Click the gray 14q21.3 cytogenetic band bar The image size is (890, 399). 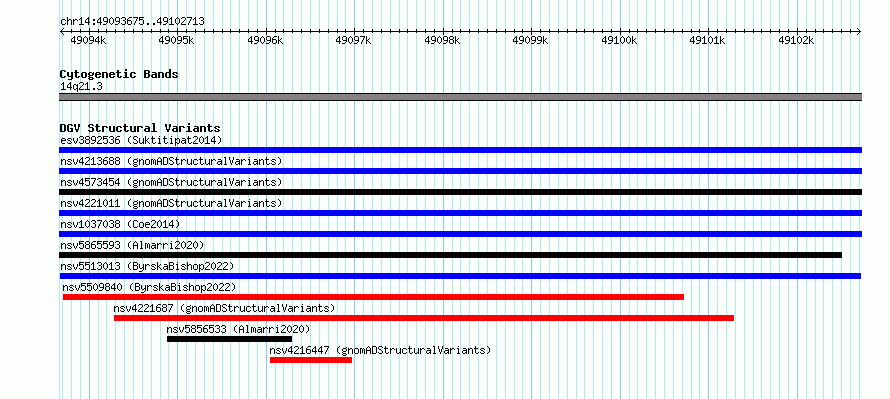[460, 97]
